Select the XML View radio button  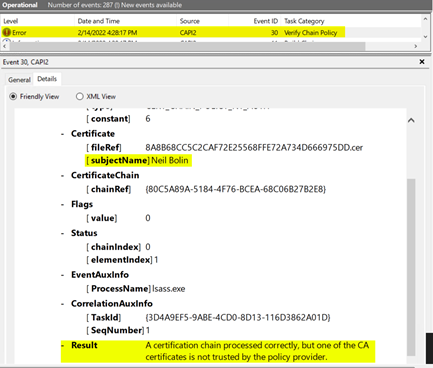pos(79,96)
